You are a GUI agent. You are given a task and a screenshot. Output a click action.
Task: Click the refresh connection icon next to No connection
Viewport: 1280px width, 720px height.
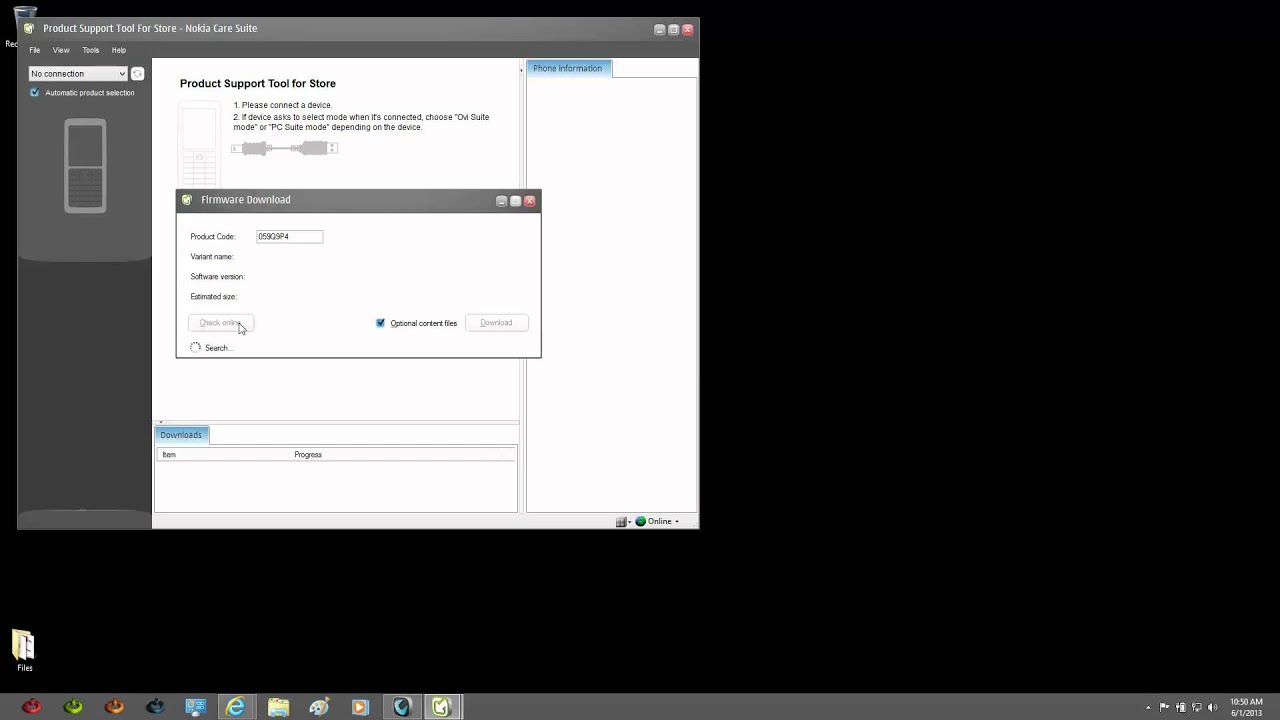tap(138, 73)
